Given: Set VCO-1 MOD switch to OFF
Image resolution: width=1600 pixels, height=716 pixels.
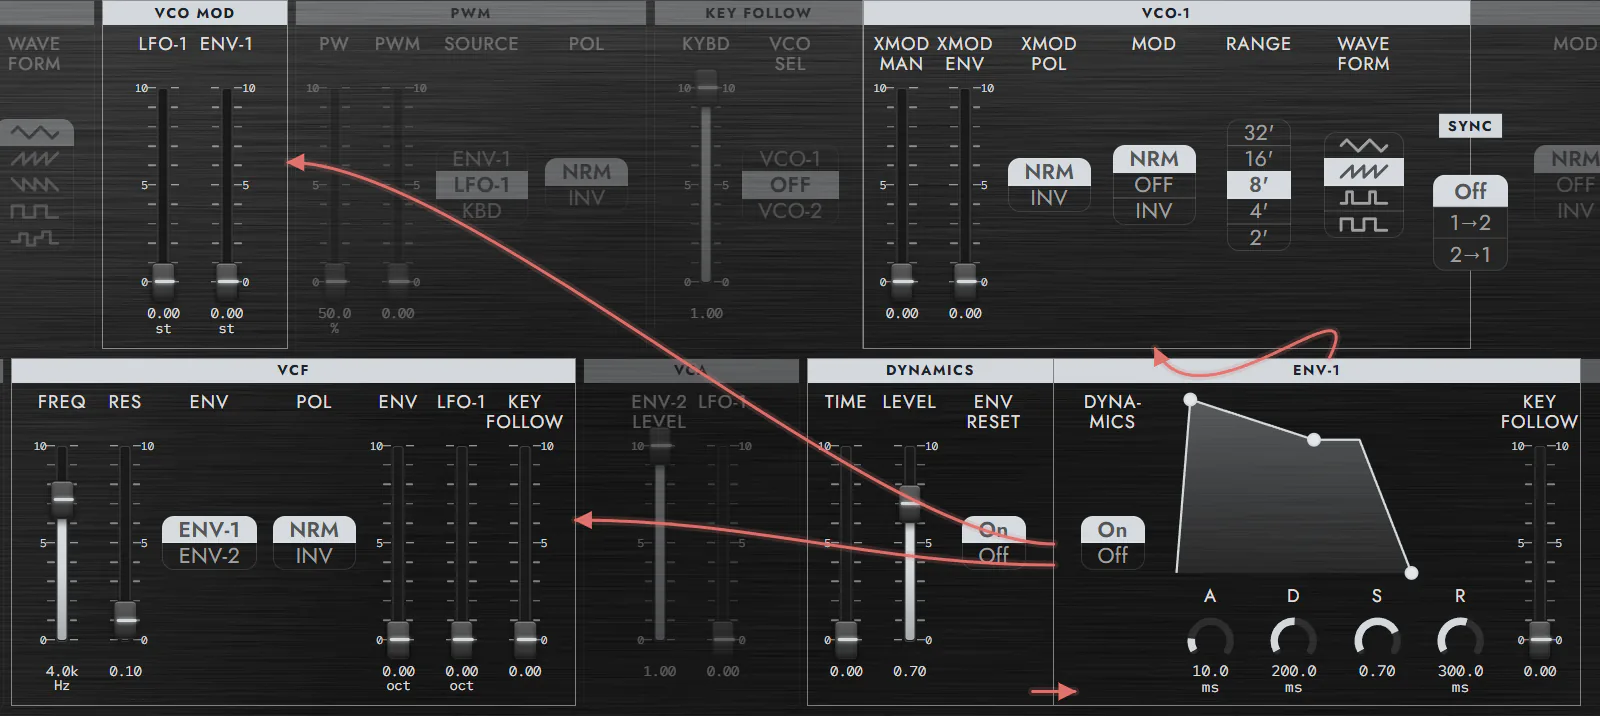Looking at the screenshot, I should coord(1154,185).
